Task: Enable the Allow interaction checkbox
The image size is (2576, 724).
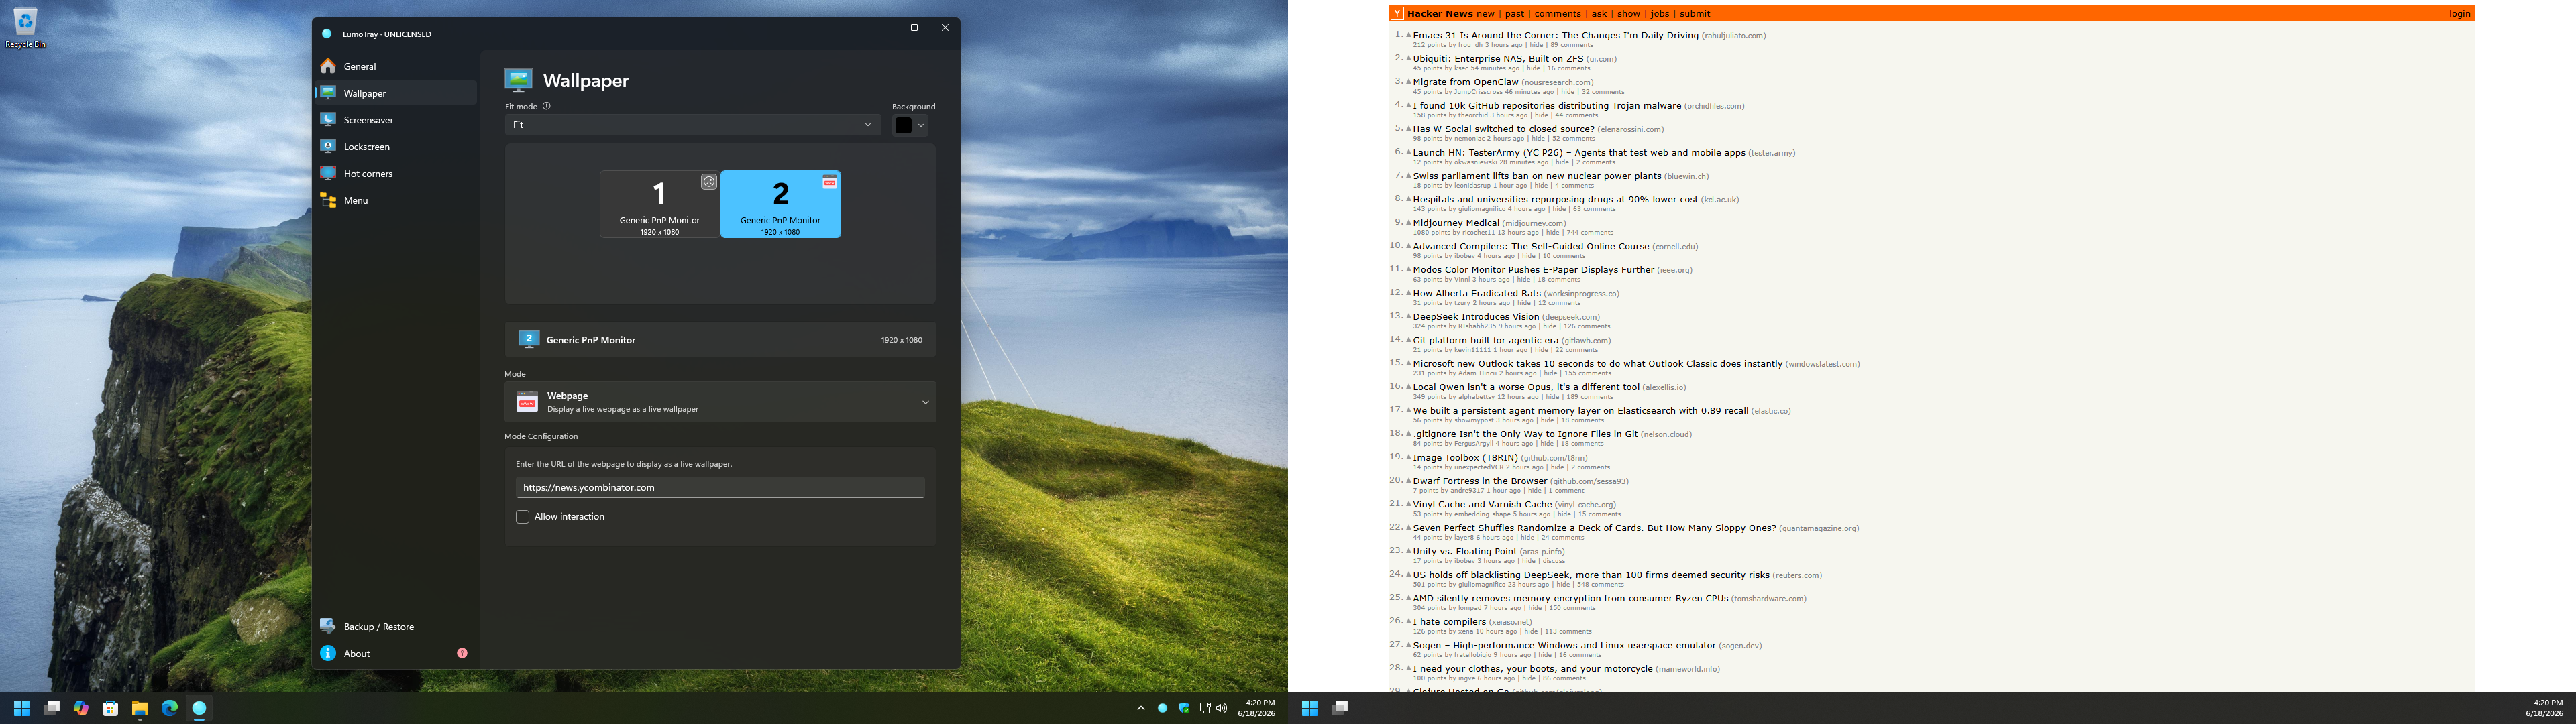Action: click(x=522, y=517)
